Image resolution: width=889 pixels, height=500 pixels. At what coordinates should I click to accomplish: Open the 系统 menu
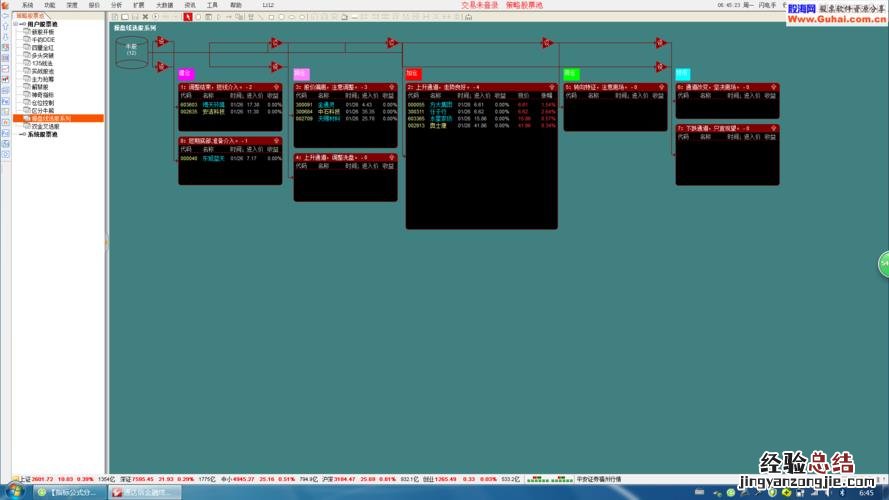tap(27, 5)
